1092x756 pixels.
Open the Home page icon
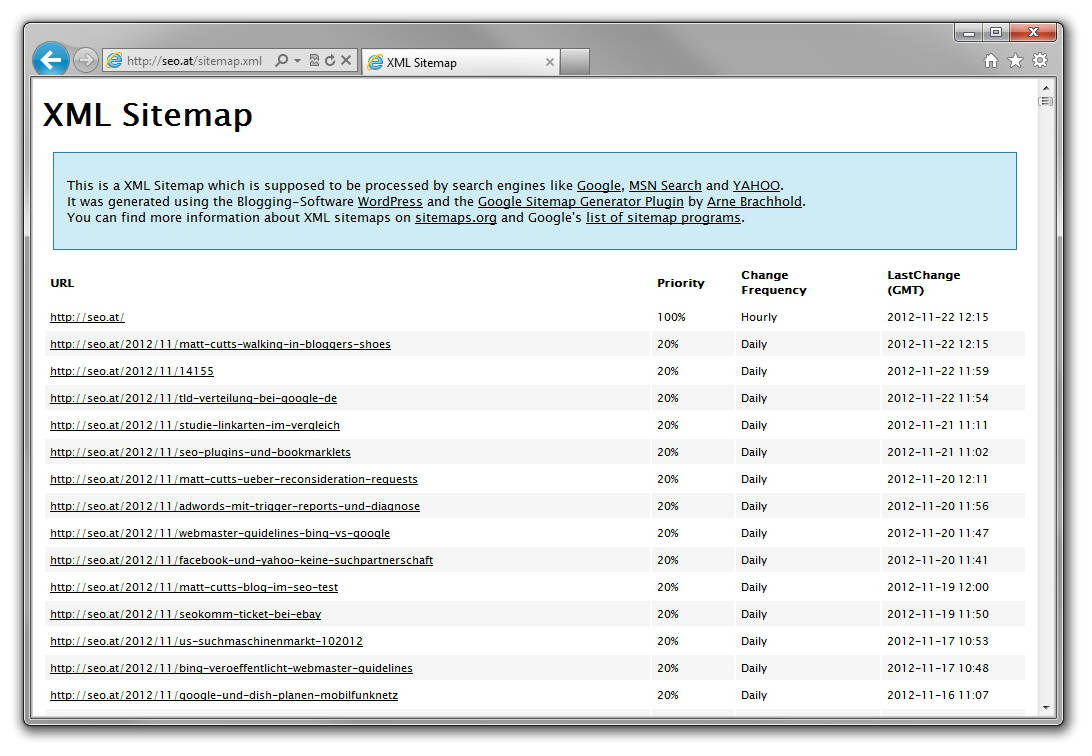coord(991,61)
